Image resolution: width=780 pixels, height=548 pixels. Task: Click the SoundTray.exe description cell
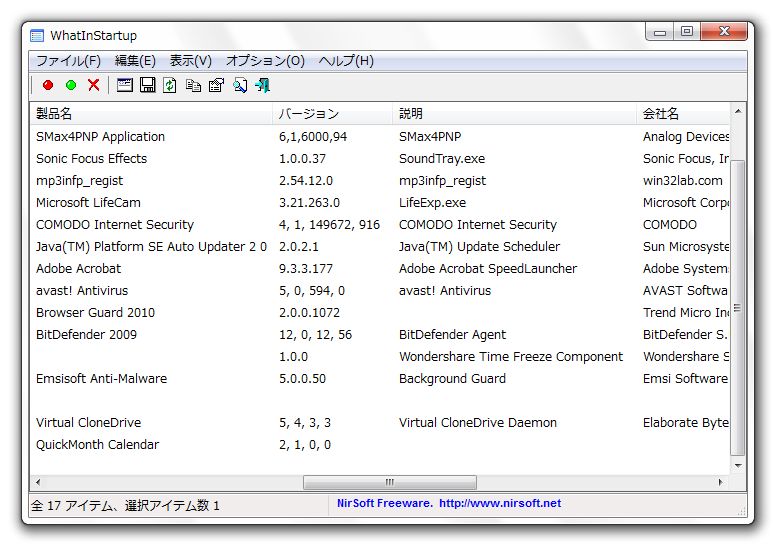[442, 159]
